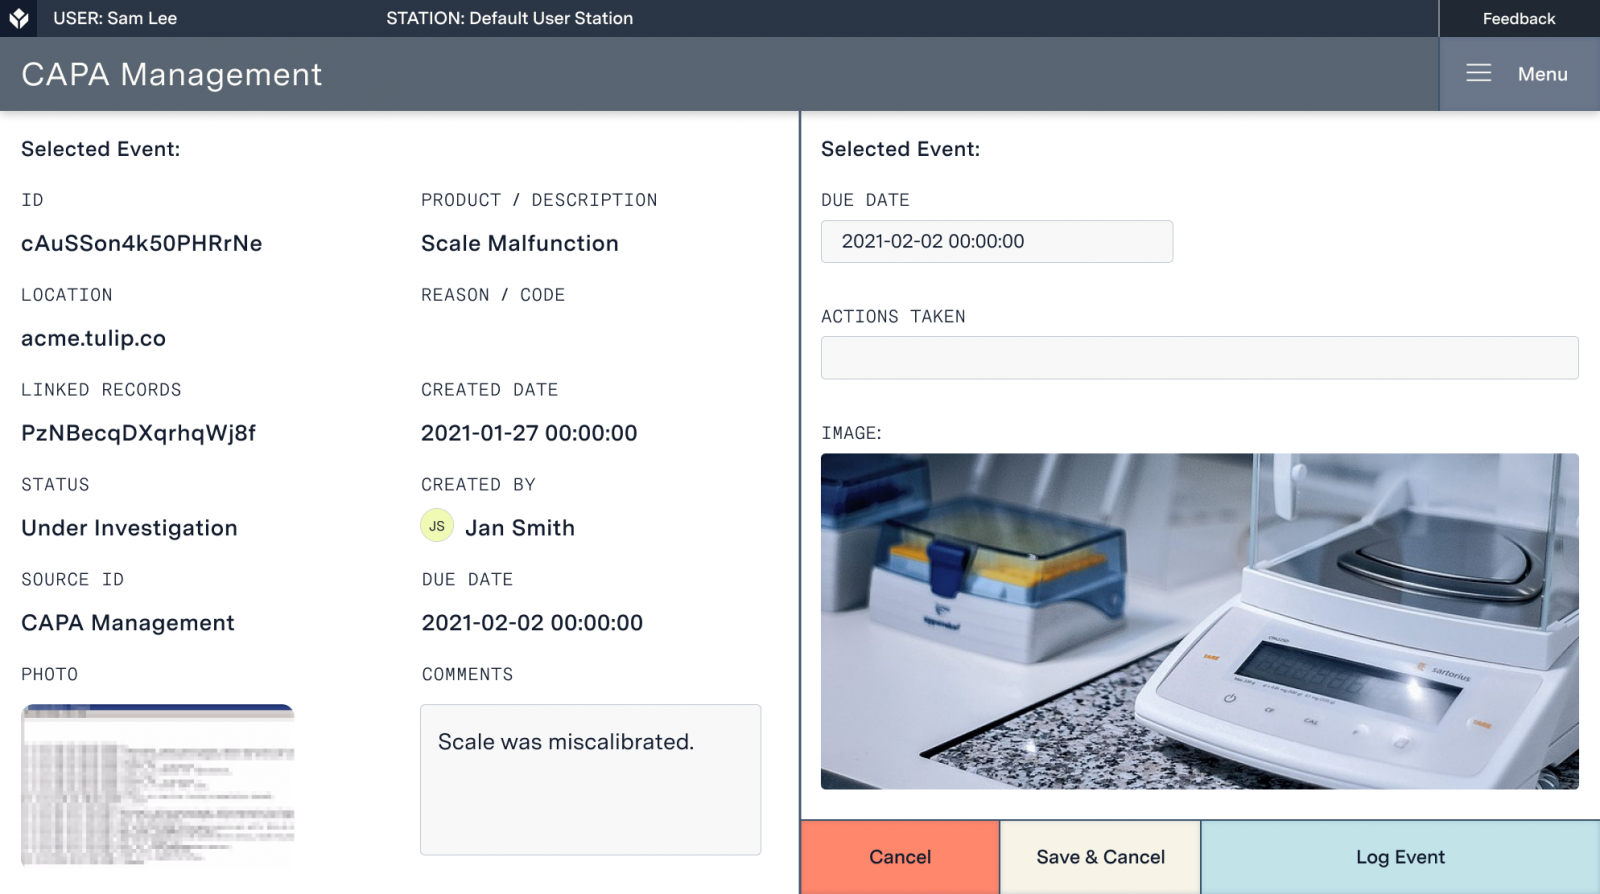Click the USER: Sam Lee label
The width and height of the screenshot is (1600, 894).
[115, 18]
